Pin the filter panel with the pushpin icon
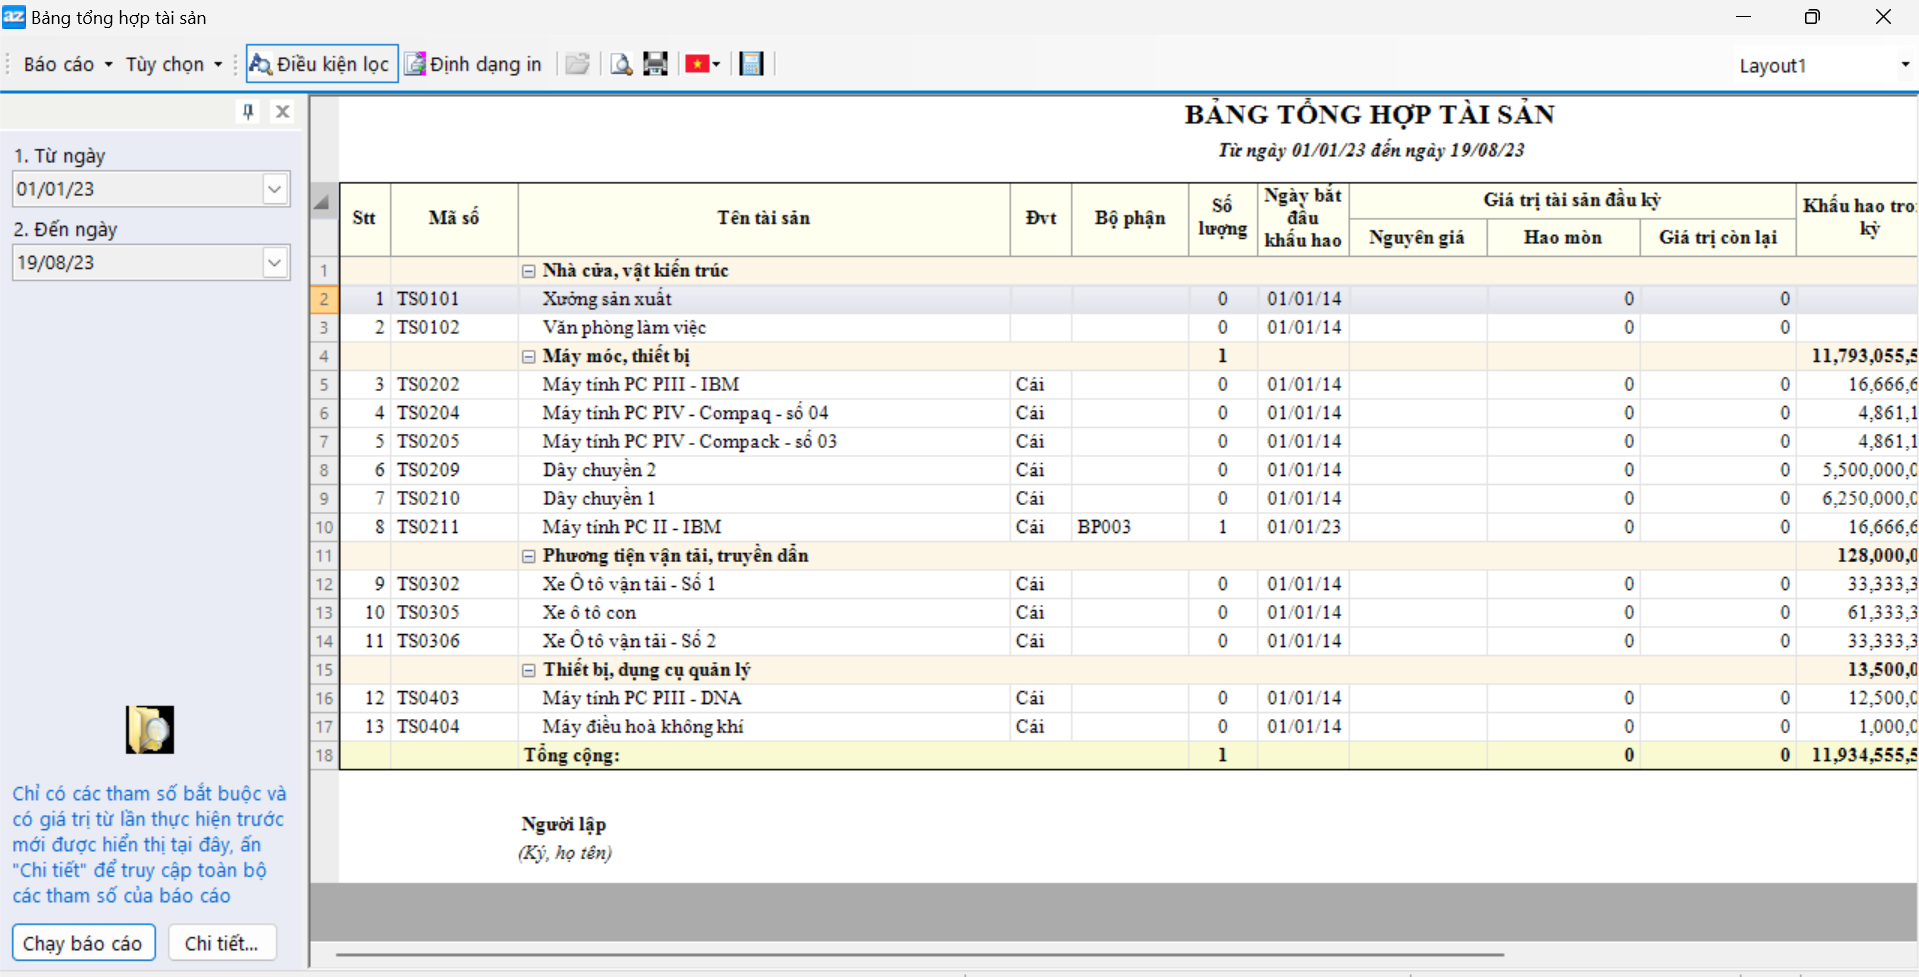 248,111
